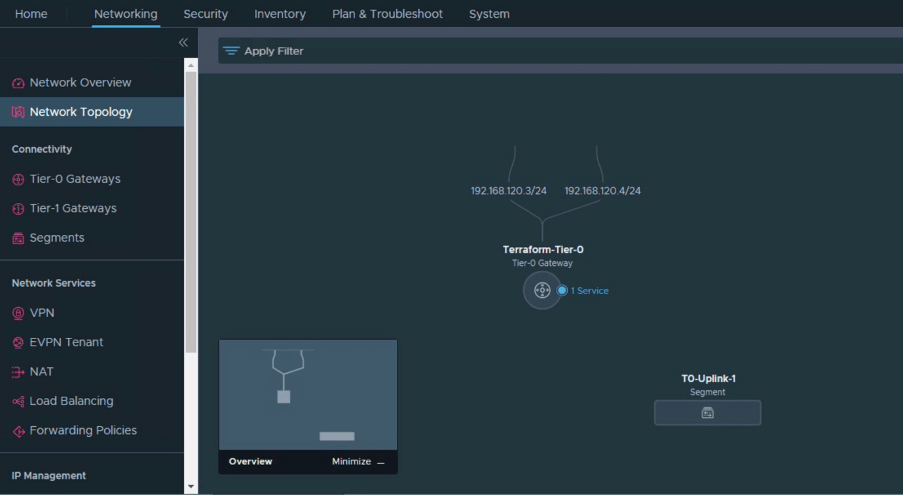Minimize the Overview minimap panel

[358, 462]
